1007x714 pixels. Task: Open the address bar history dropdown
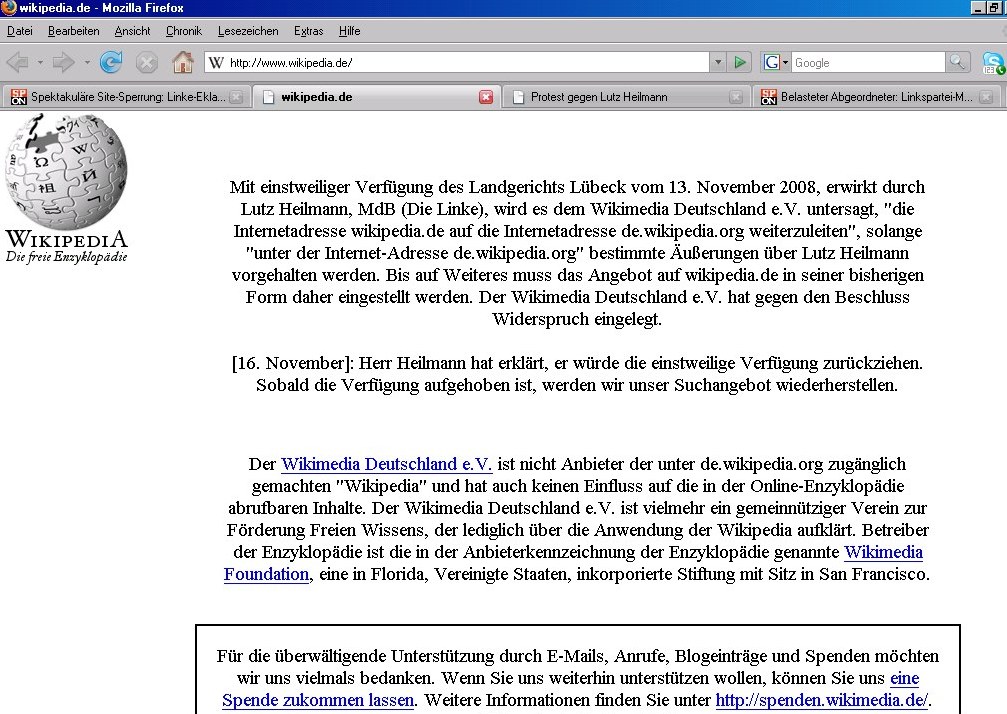point(717,63)
